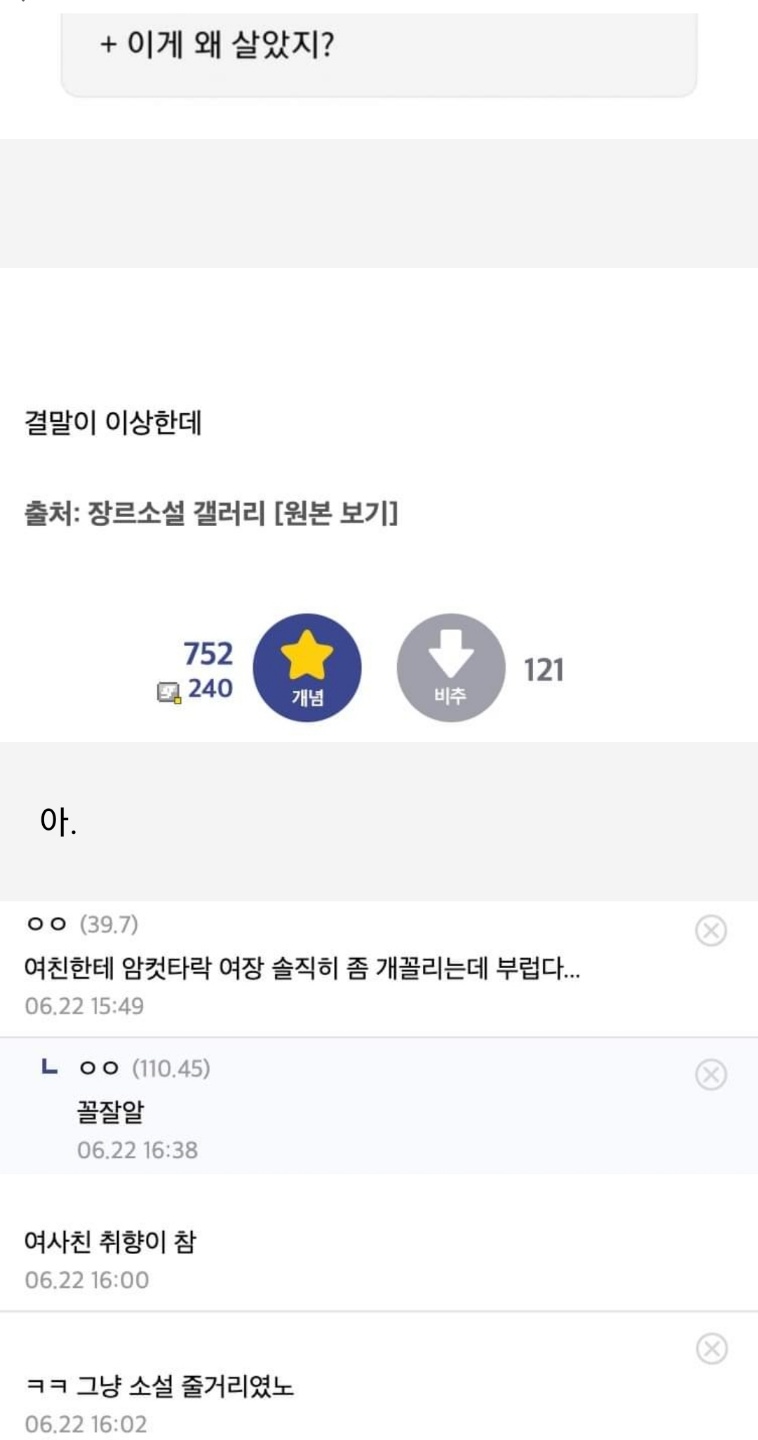Downvote the post with the 비추 arrow button
The height and width of the screenshot is (1440, 758).
click(x=451, y=668)
